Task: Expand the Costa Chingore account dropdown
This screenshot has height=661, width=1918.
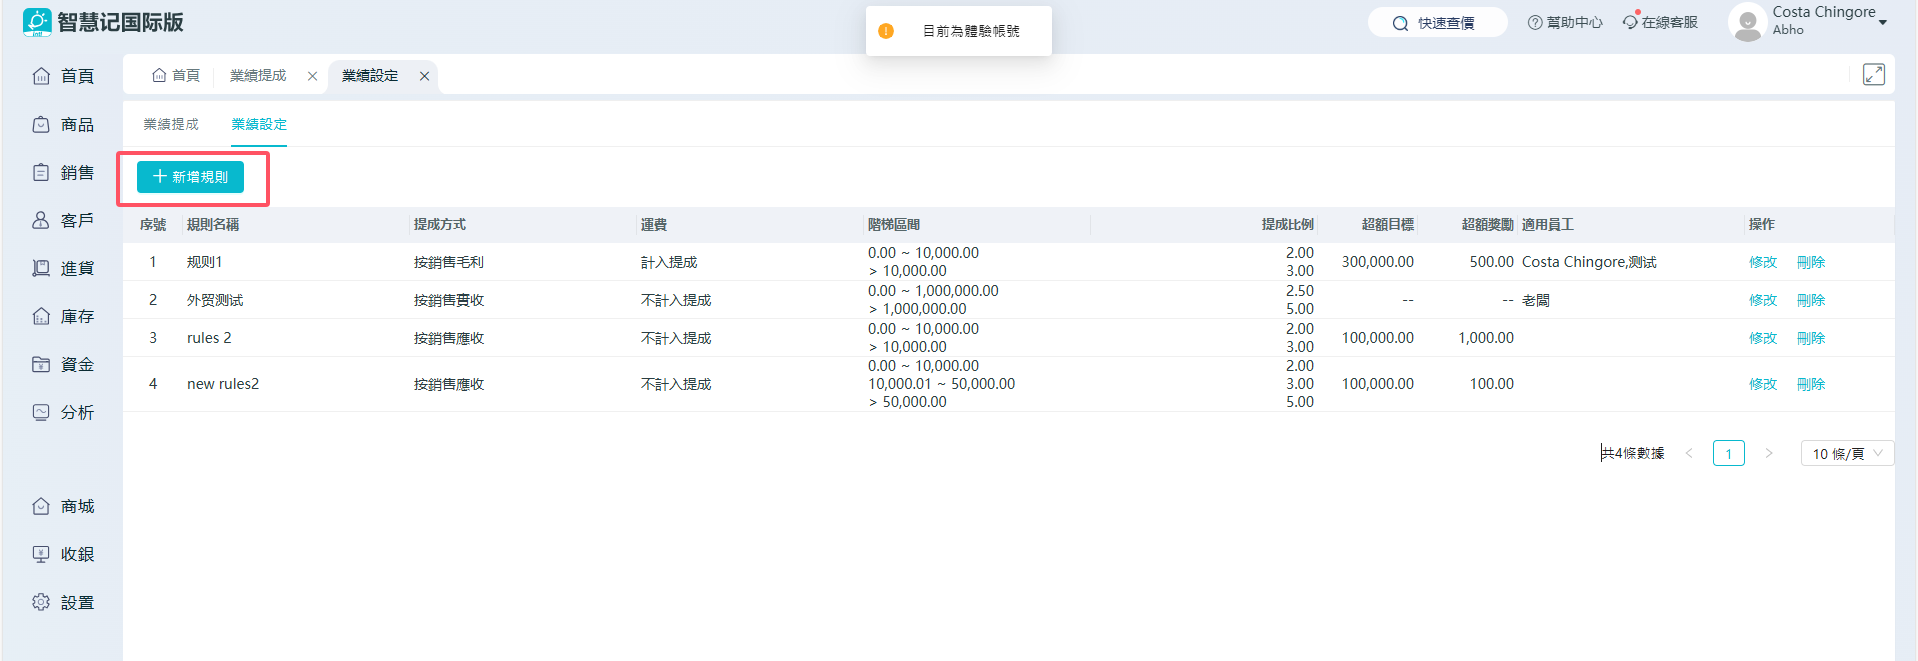Action: tap(1882, 22)
